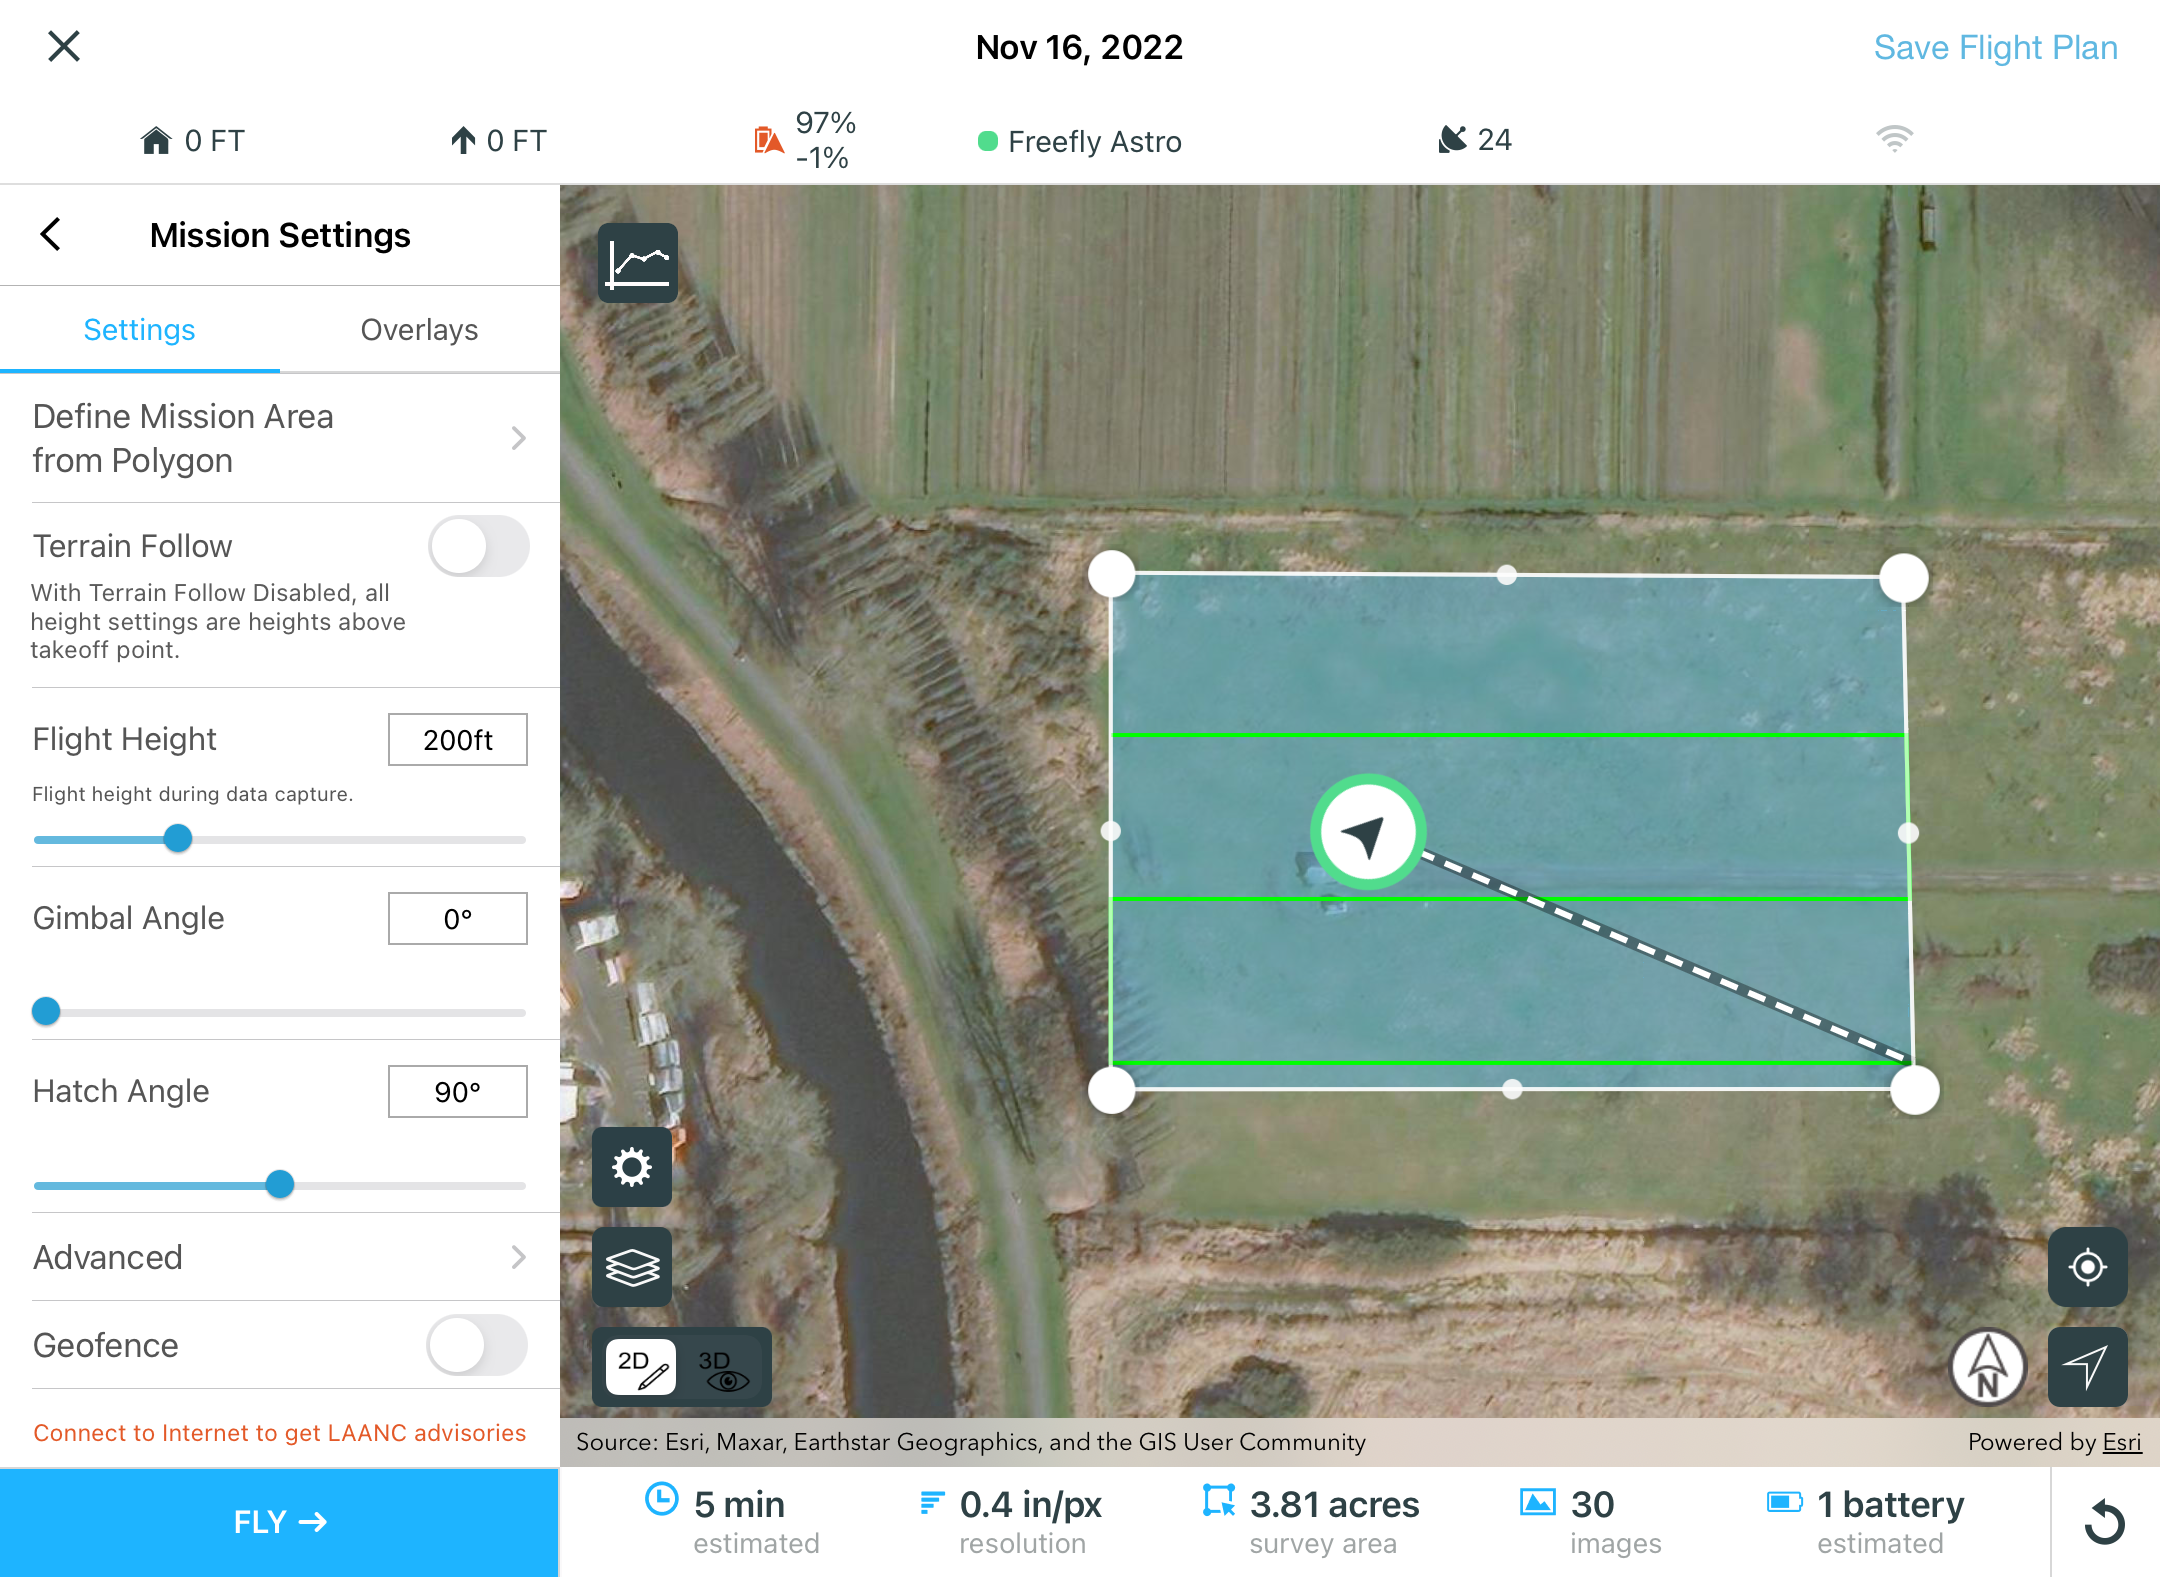Click the Flight Height slider handle

click(178, 838)
